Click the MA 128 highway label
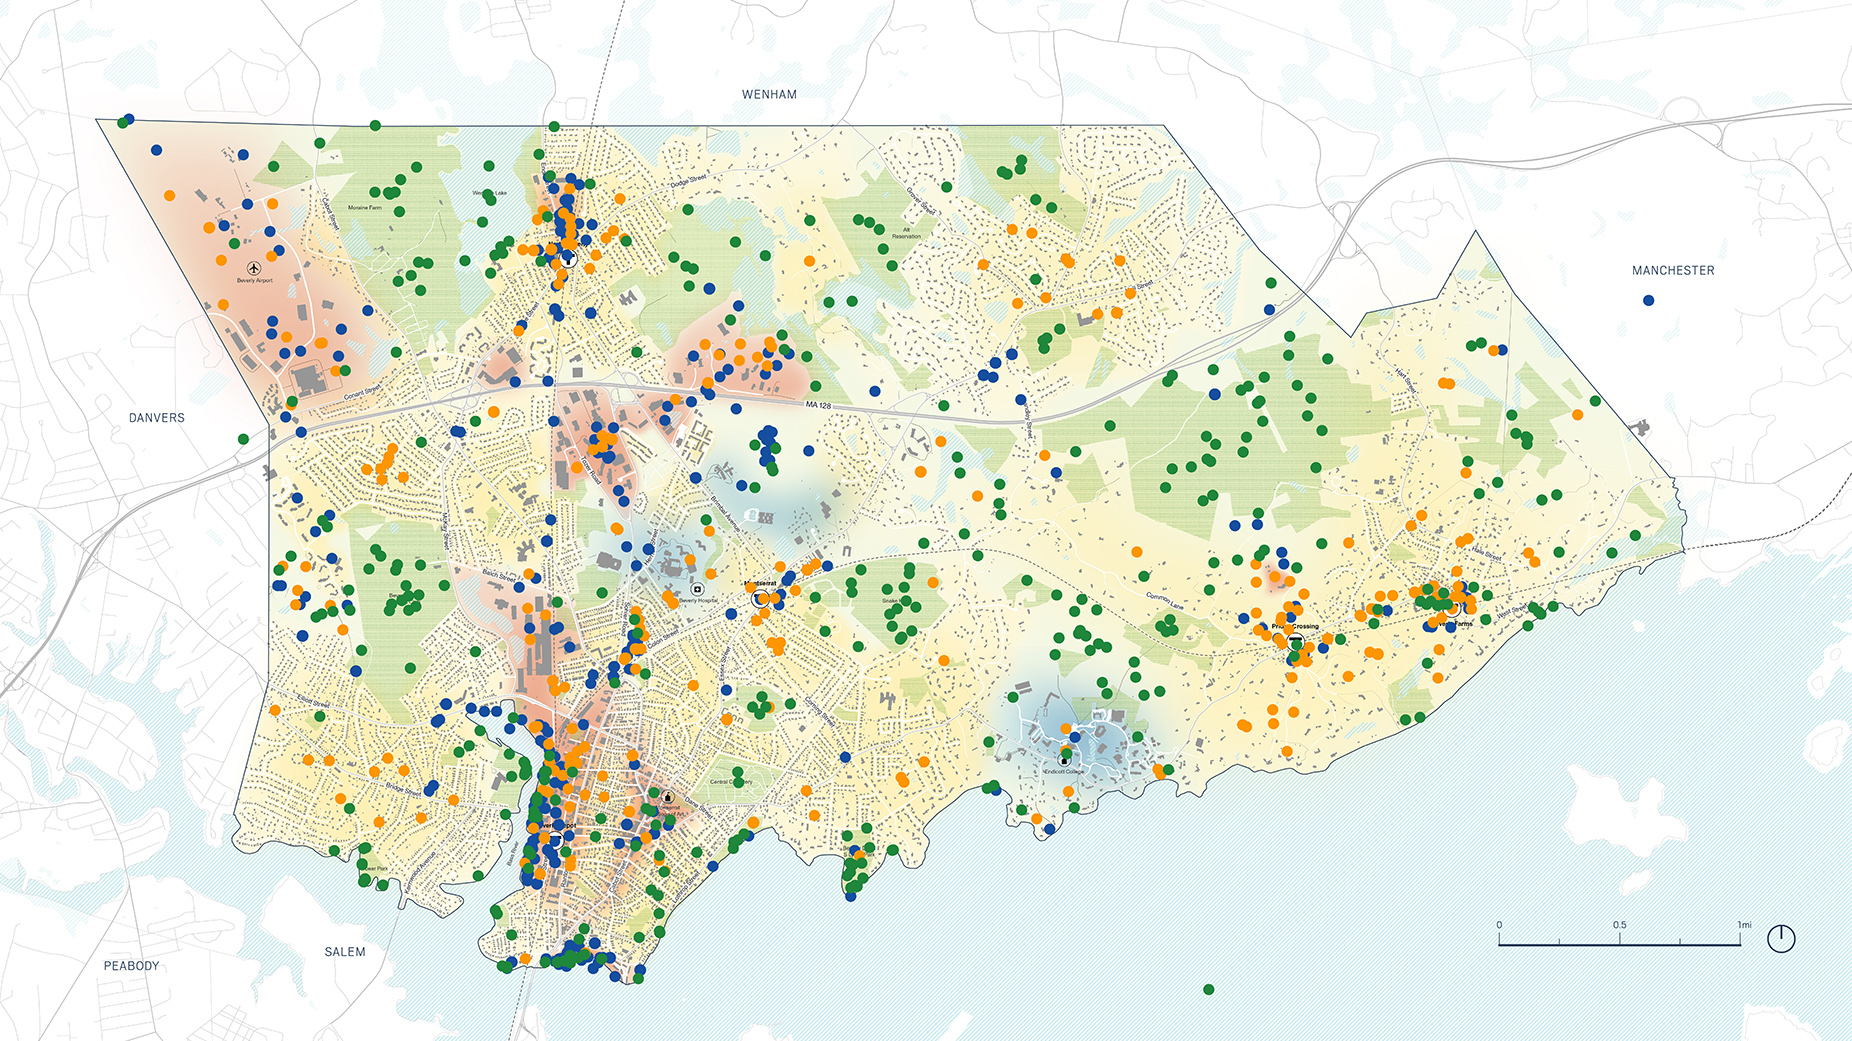This screenshot has height=1041, width=1852. point(818,405)
